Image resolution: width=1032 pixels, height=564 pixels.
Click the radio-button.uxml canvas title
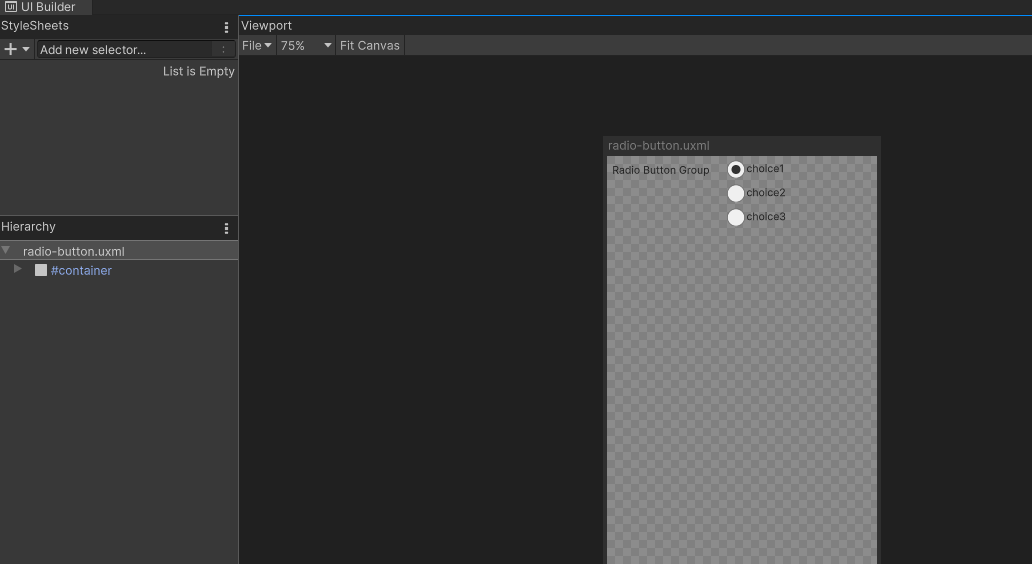pyautogui.click(x=658, y=146)
